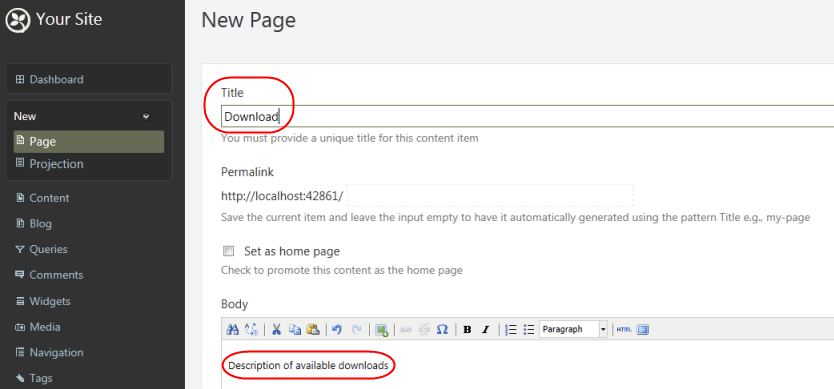Click the 'New Page' heading
Viewport: 834px width, 389px height.
(248, 20)
